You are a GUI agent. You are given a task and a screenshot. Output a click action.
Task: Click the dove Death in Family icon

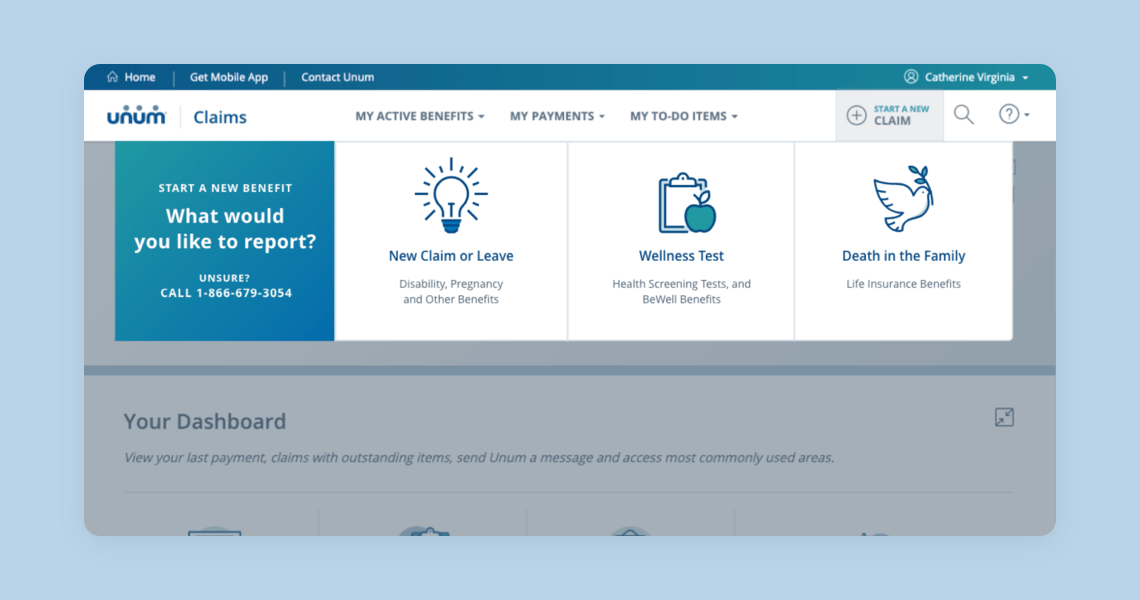click(x=903, y=198)
